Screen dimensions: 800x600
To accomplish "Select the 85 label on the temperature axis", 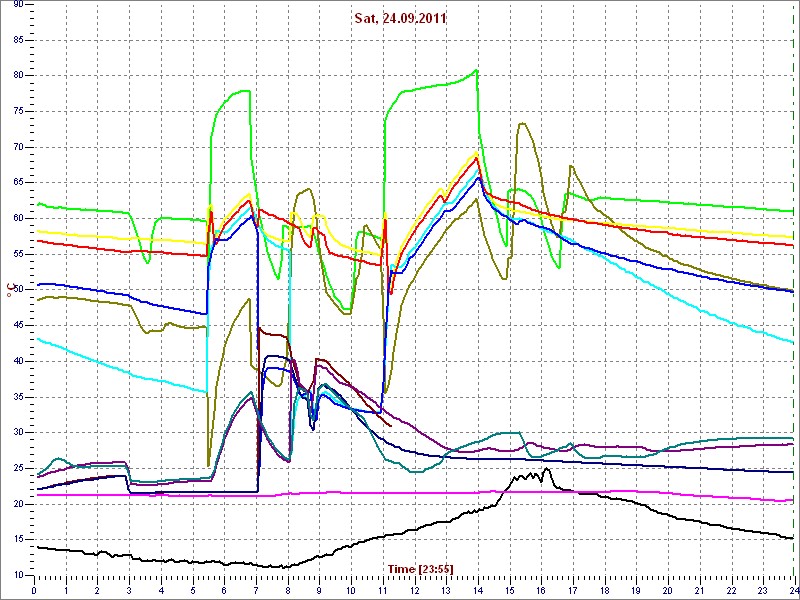I will coord(17,40).
